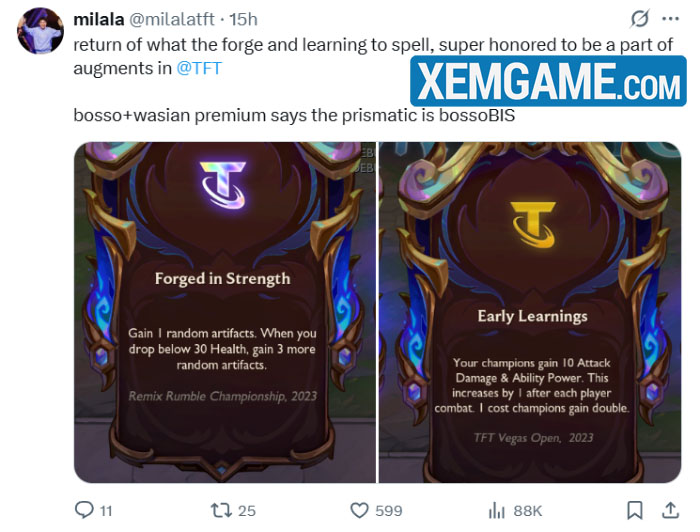
Task: Click the XEMGAME.COM watermark banner
Action: point(548,81)
